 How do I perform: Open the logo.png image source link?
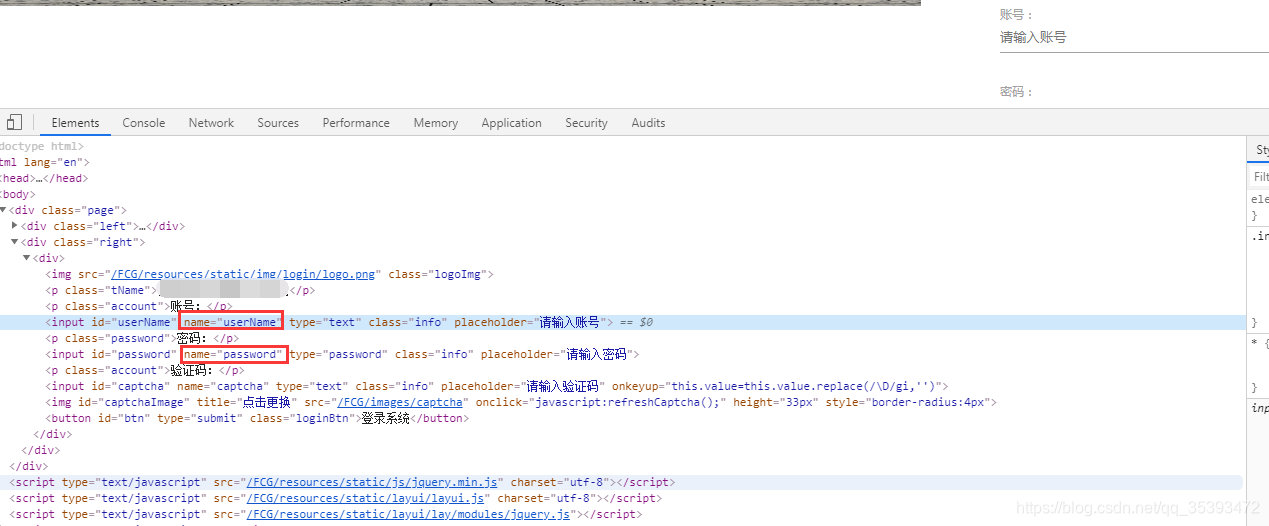(x=243, y=274)
